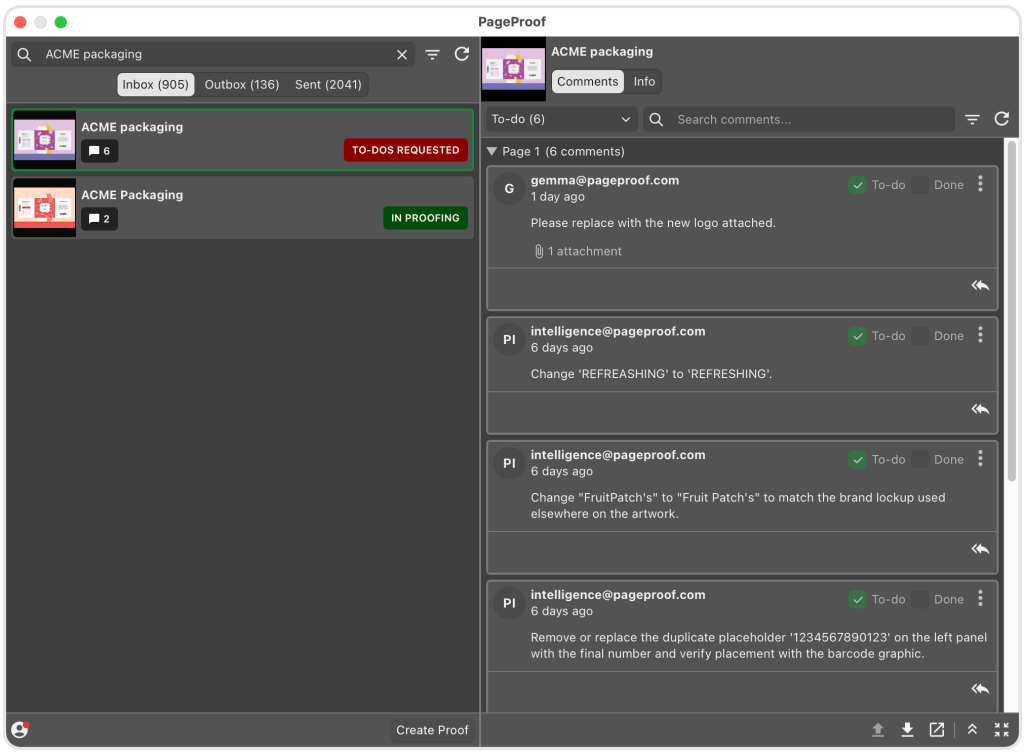Select the 'ACME Packaging' in proofing row title
This screenshot has height=753, width=1024.
[x=132, y=195]
